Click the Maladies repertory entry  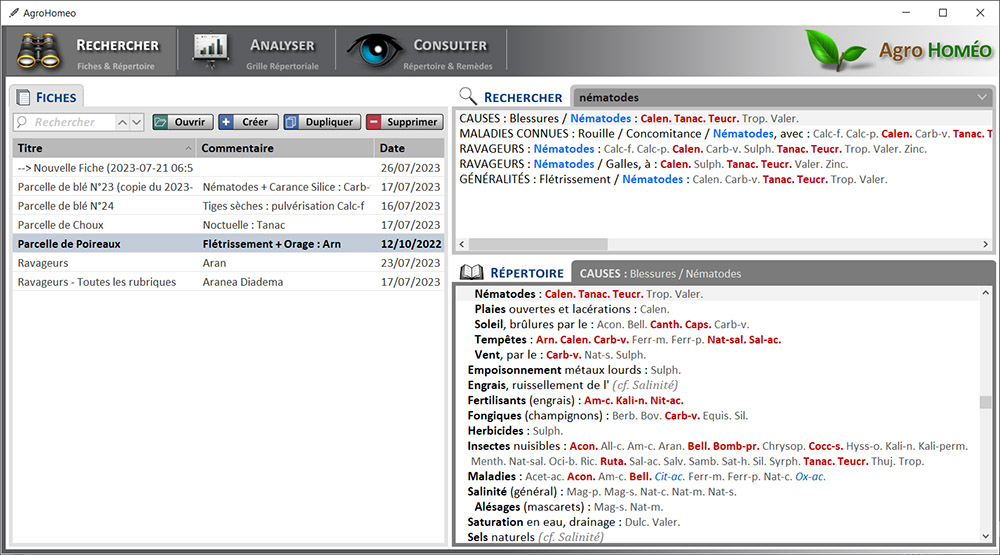point(647,477)
